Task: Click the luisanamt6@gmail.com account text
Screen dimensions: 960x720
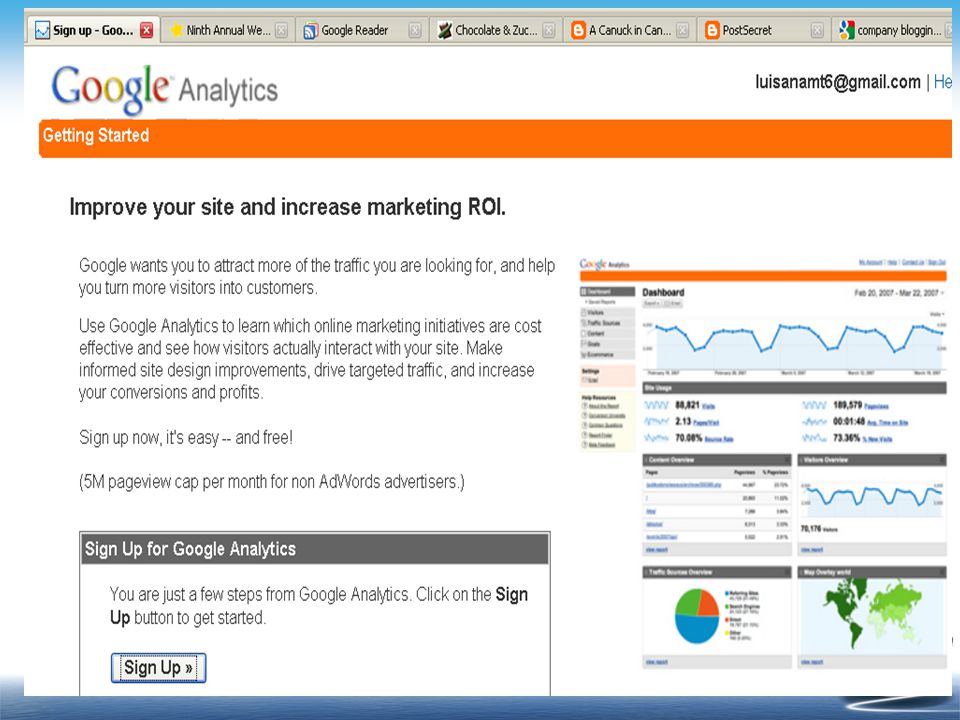Action: click(838, 82)
